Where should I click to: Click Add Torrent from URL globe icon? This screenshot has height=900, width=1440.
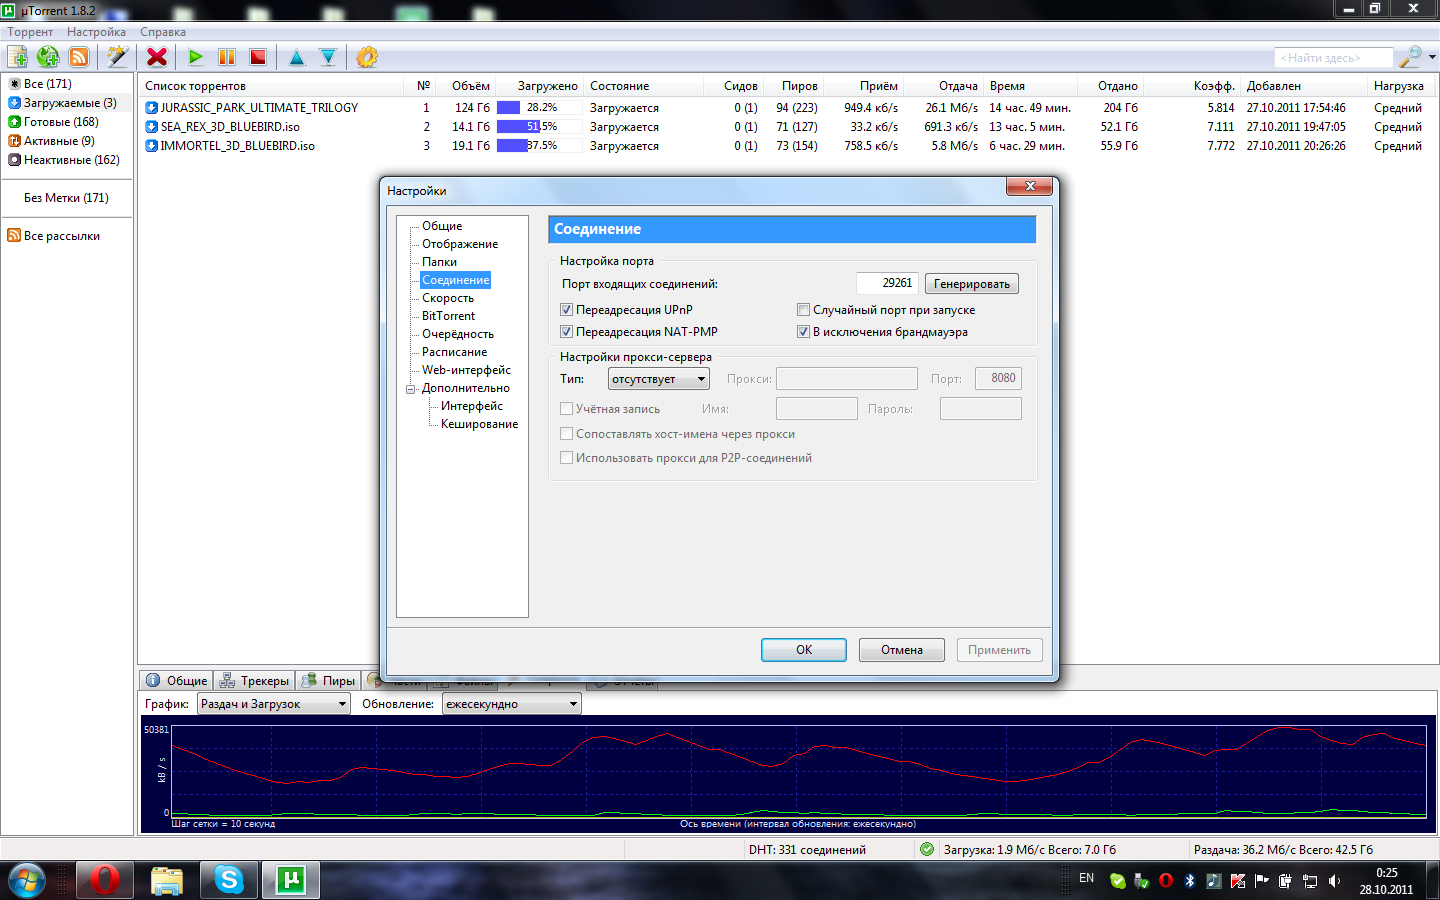(x=48, y=57)
